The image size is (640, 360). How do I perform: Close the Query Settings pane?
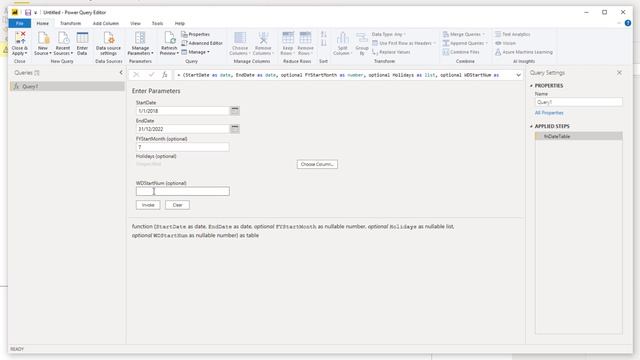(619, 73)
